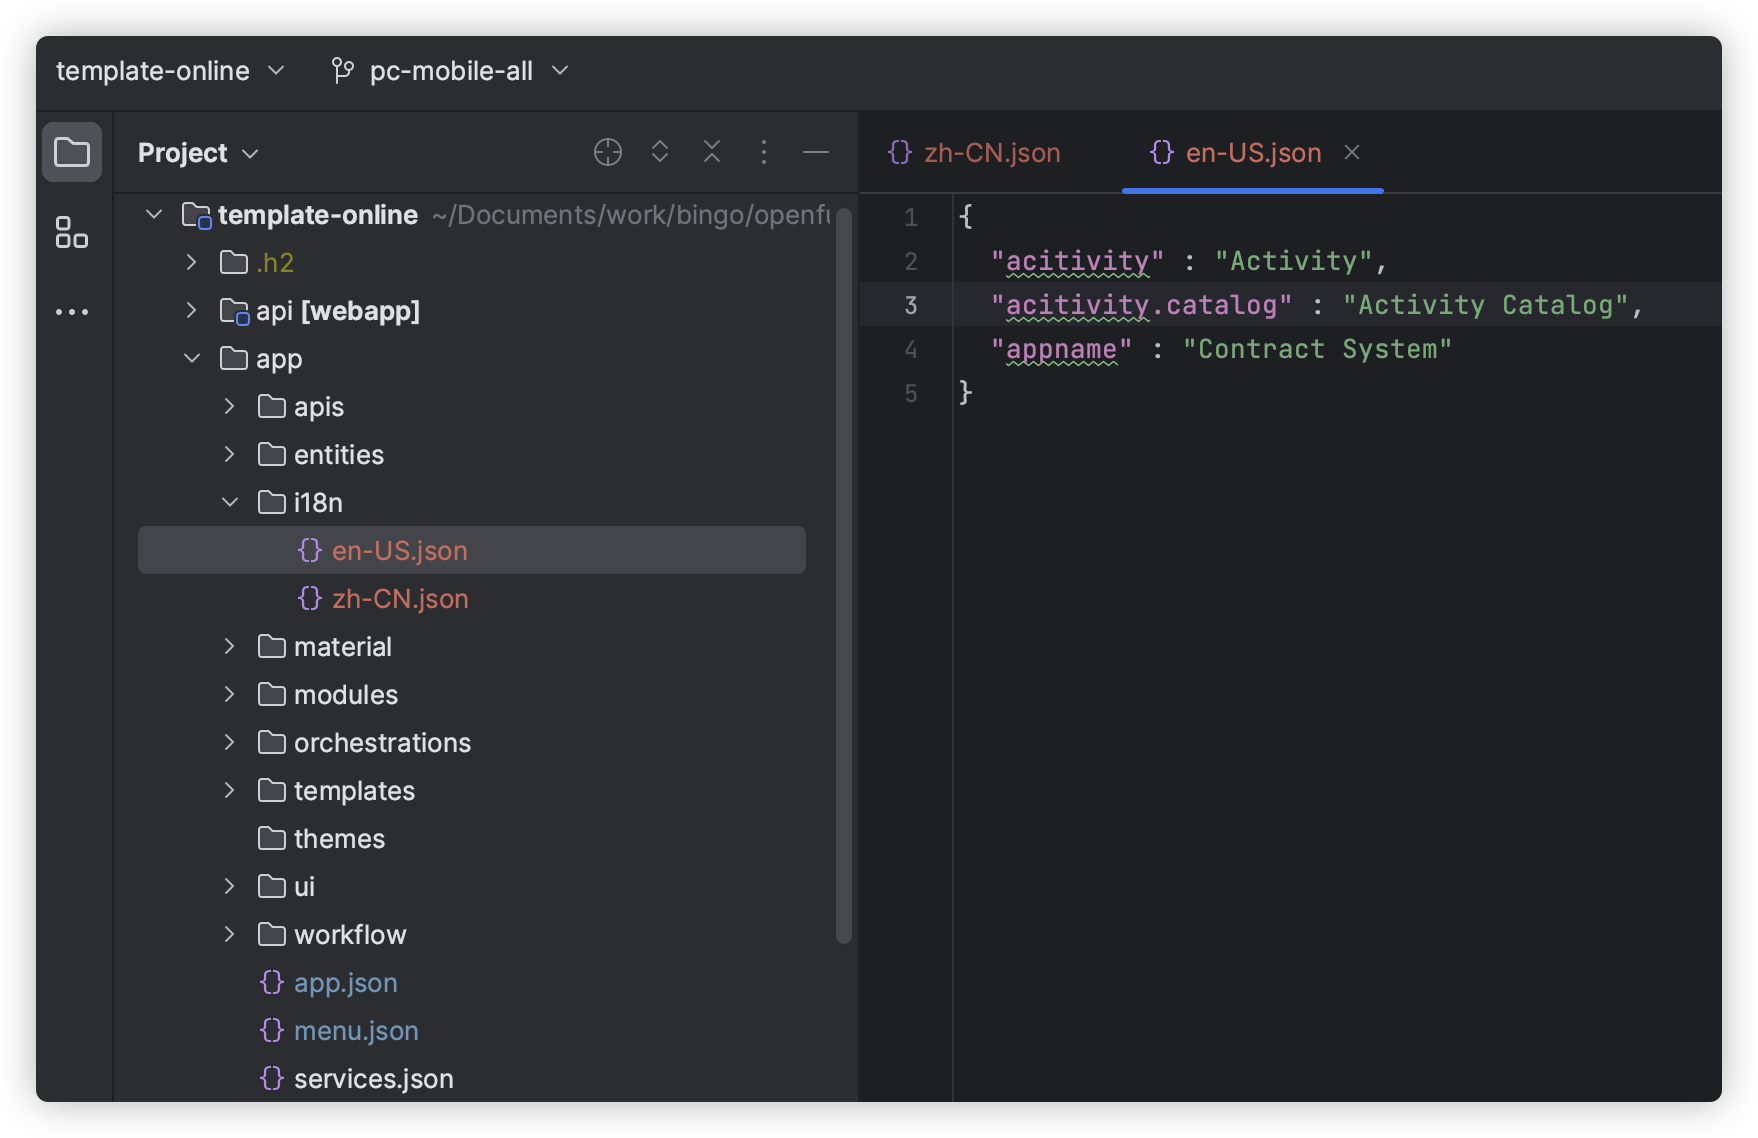Open Project panel options kebab menu
Screen dimensions: 1758x1138
coord(764,152)
